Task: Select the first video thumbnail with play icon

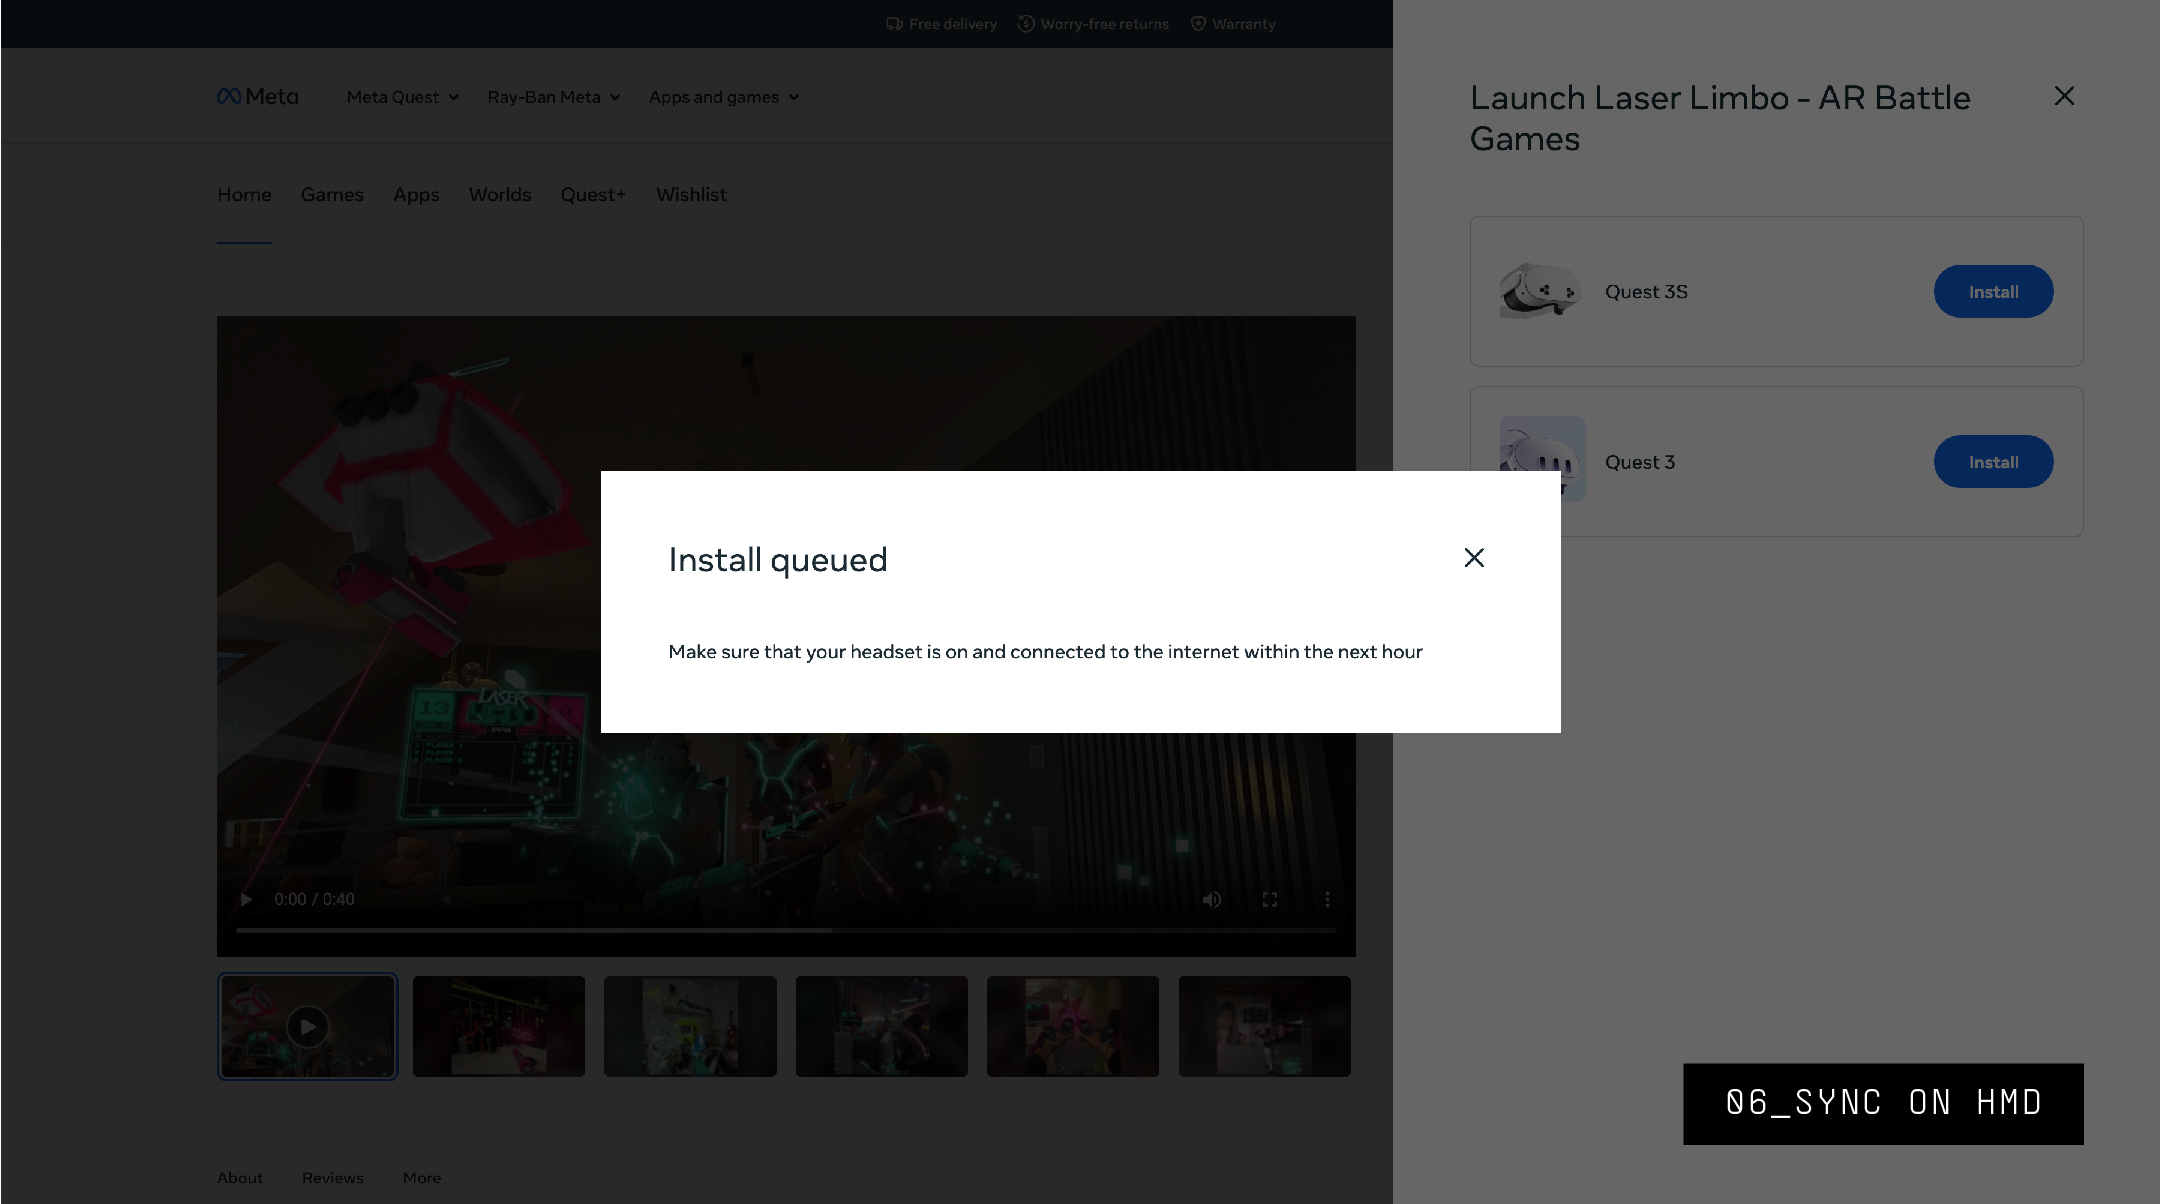Action: [x=308, y=1026]
